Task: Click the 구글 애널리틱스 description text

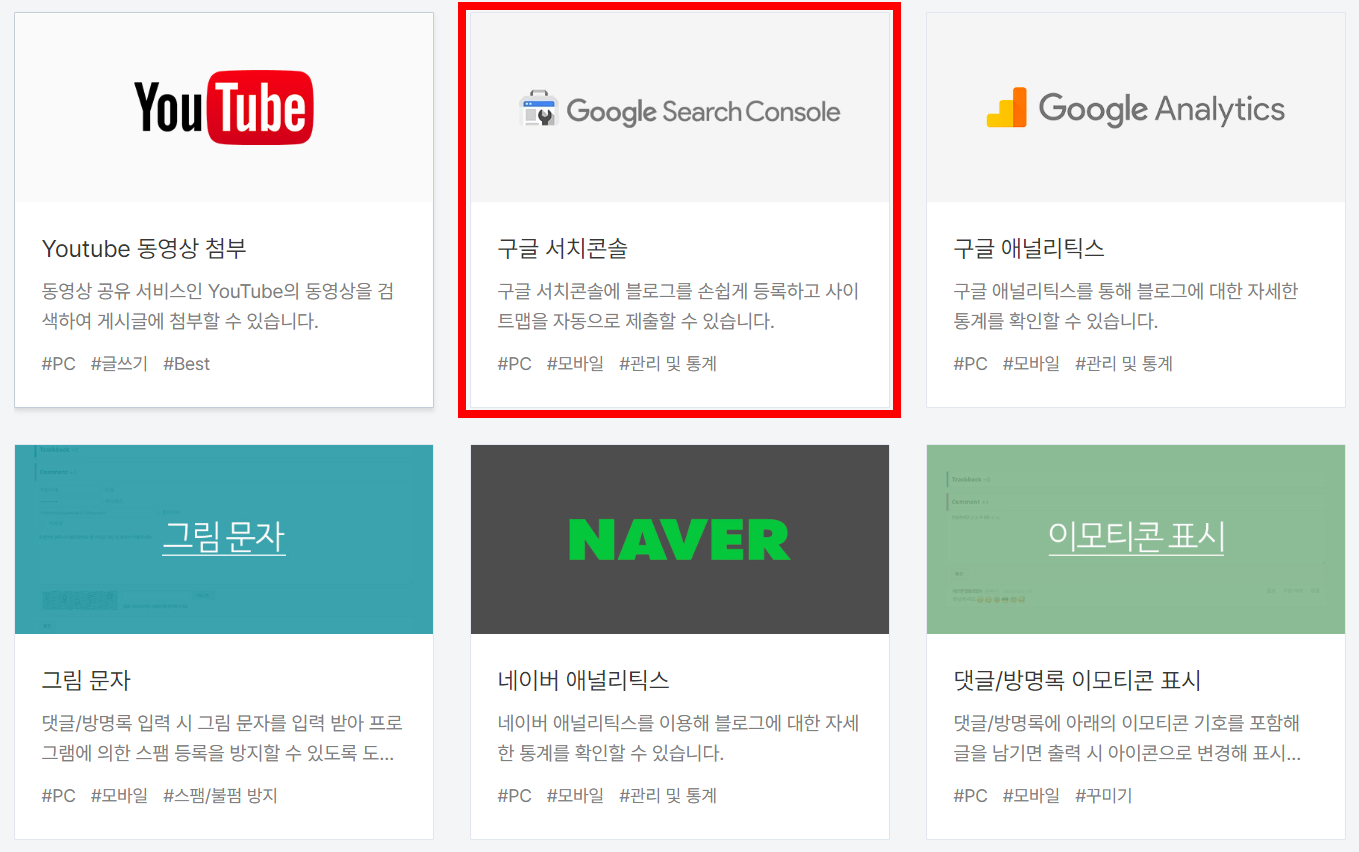Action: click(x=1126, y=306)
